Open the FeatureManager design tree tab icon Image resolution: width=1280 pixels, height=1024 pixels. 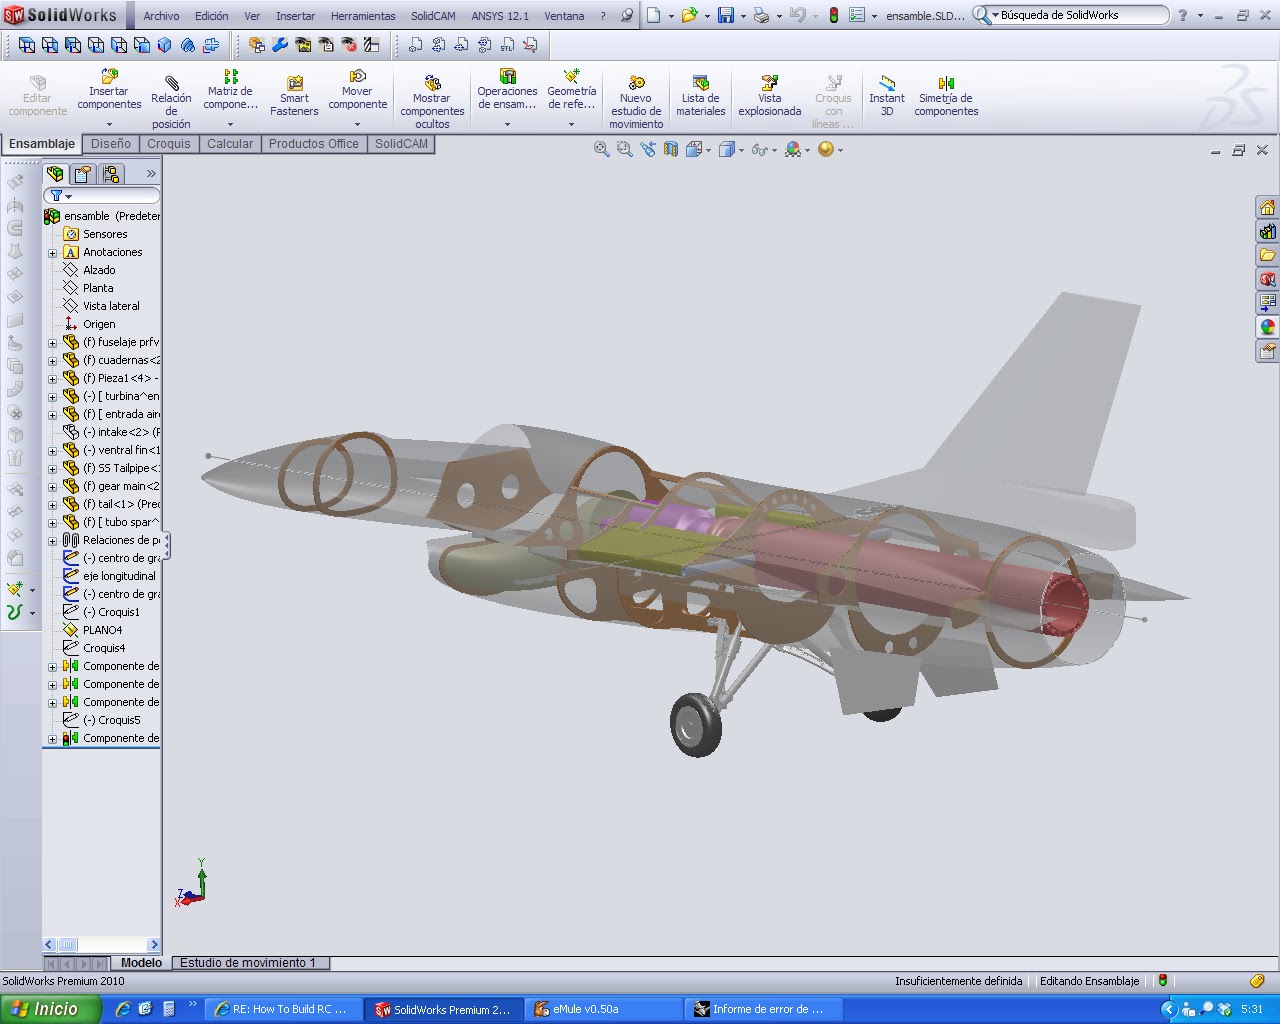point(56,174)
